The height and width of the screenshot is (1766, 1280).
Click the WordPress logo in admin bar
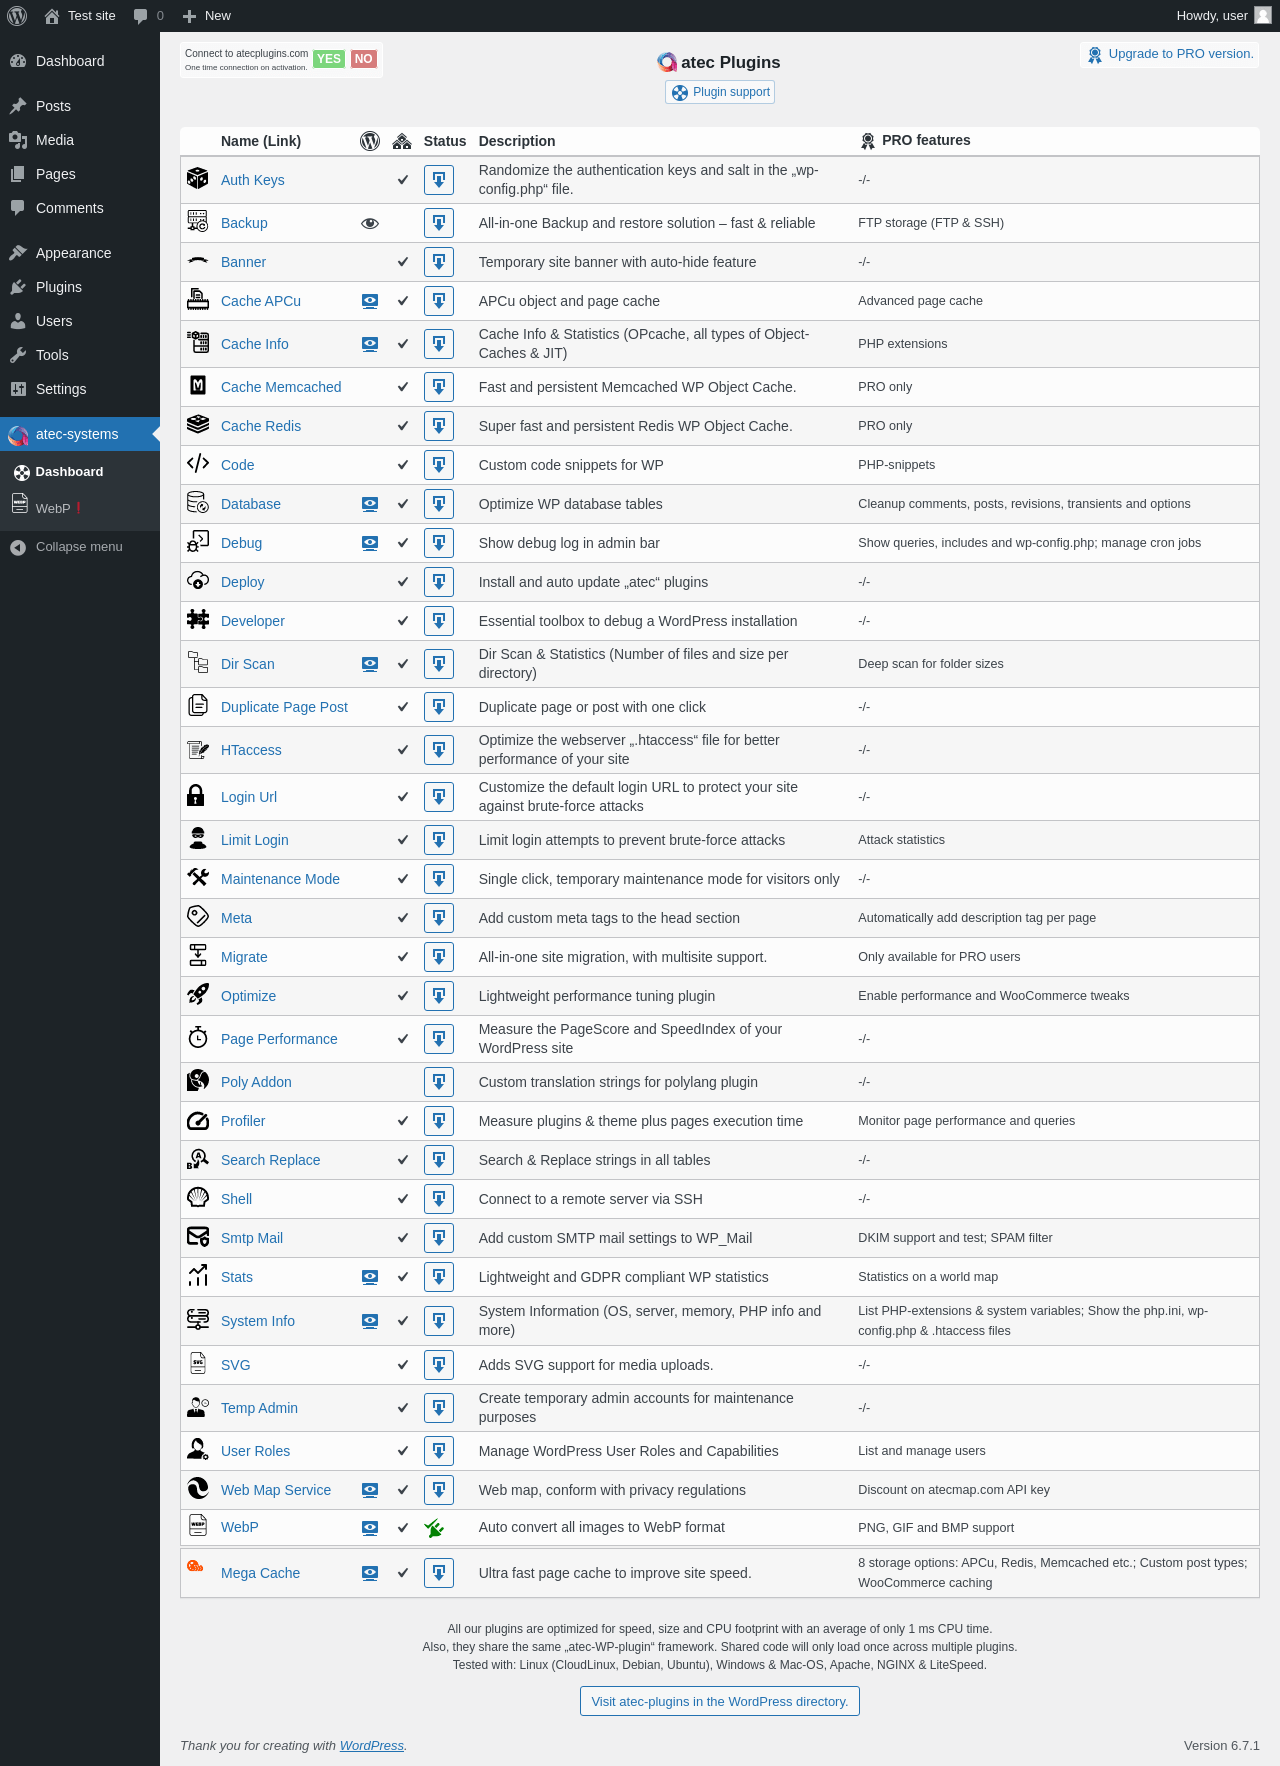pyautogui.click(x=17, y=16)
